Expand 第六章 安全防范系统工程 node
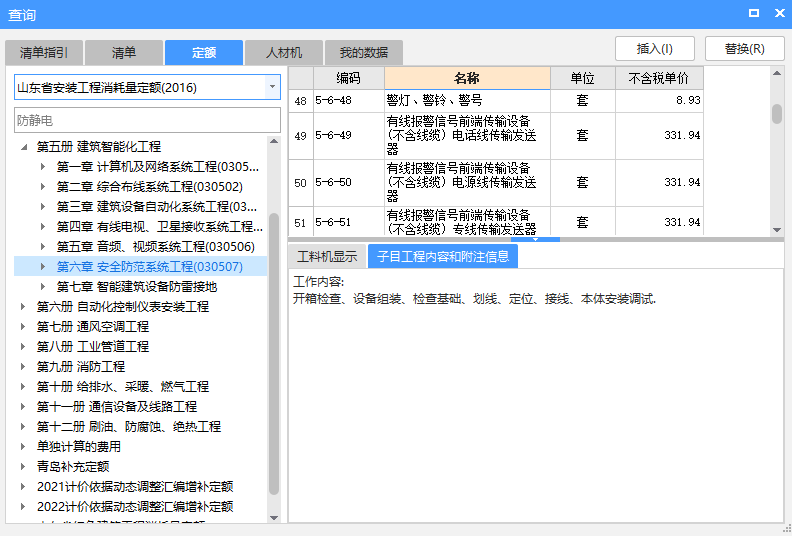This screenshot has height=536, width=792. click(43, 267)
